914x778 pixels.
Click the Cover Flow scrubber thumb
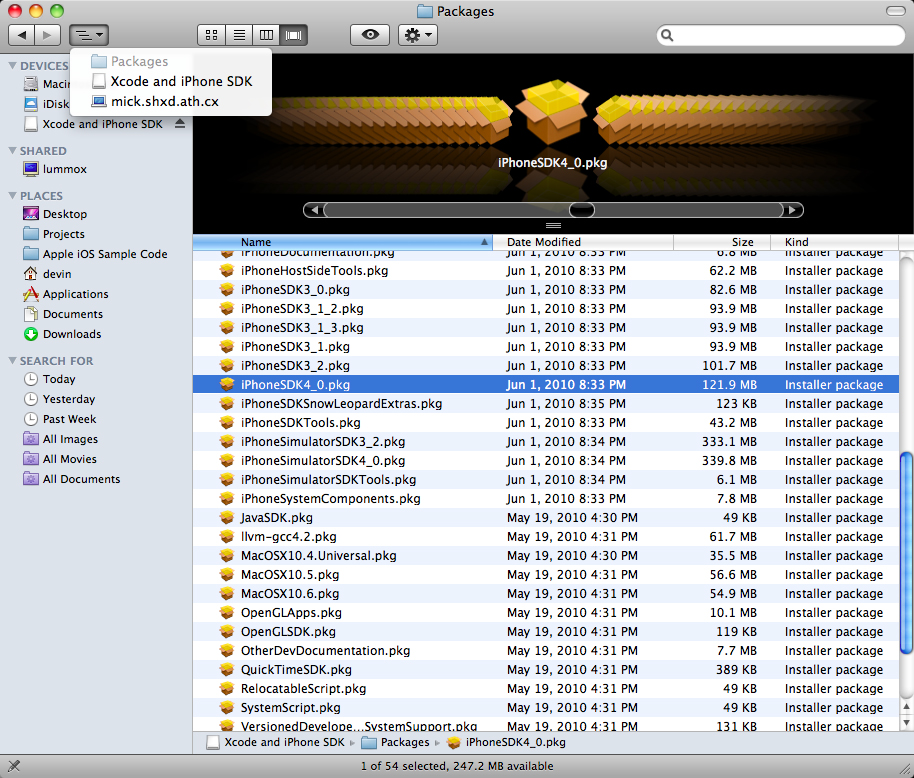click(x=581, y=210)
